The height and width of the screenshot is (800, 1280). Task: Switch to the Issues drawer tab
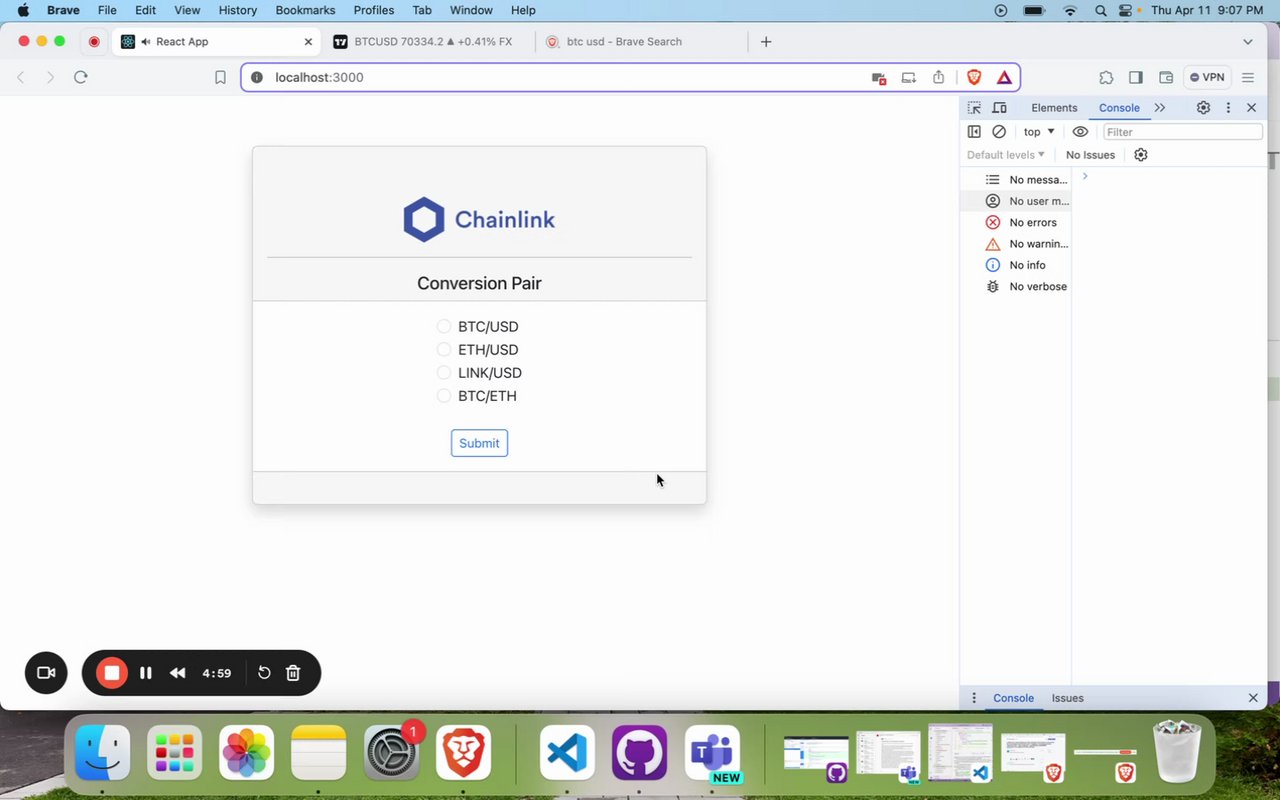point(1067,698)
